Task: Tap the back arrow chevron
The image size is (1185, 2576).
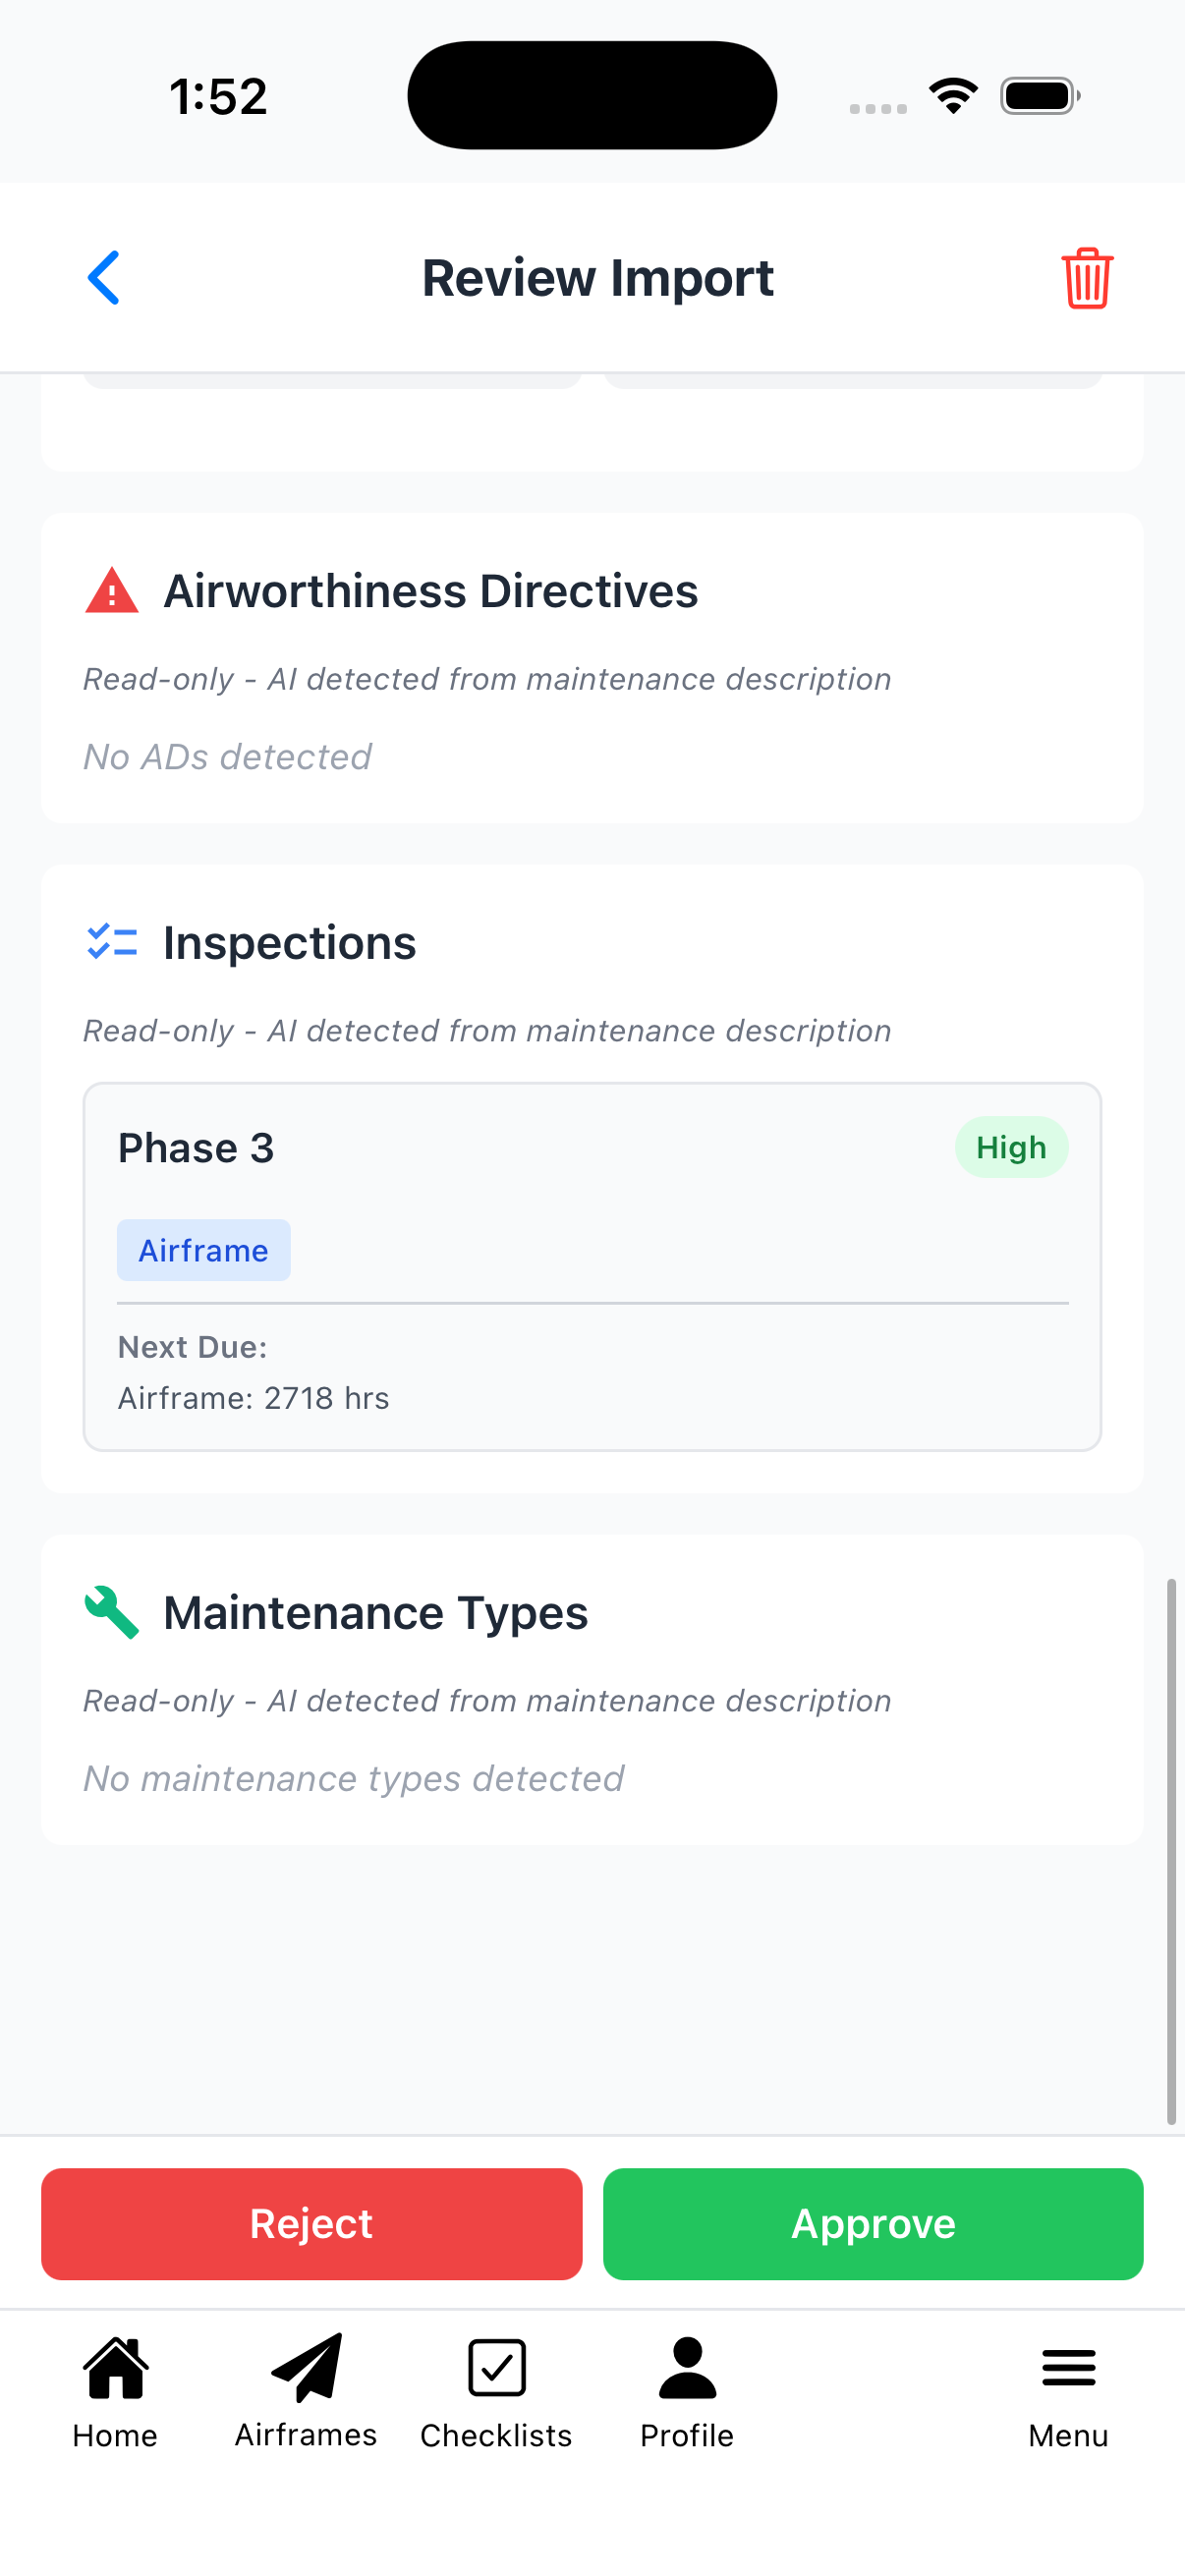Action: point(103,278)
